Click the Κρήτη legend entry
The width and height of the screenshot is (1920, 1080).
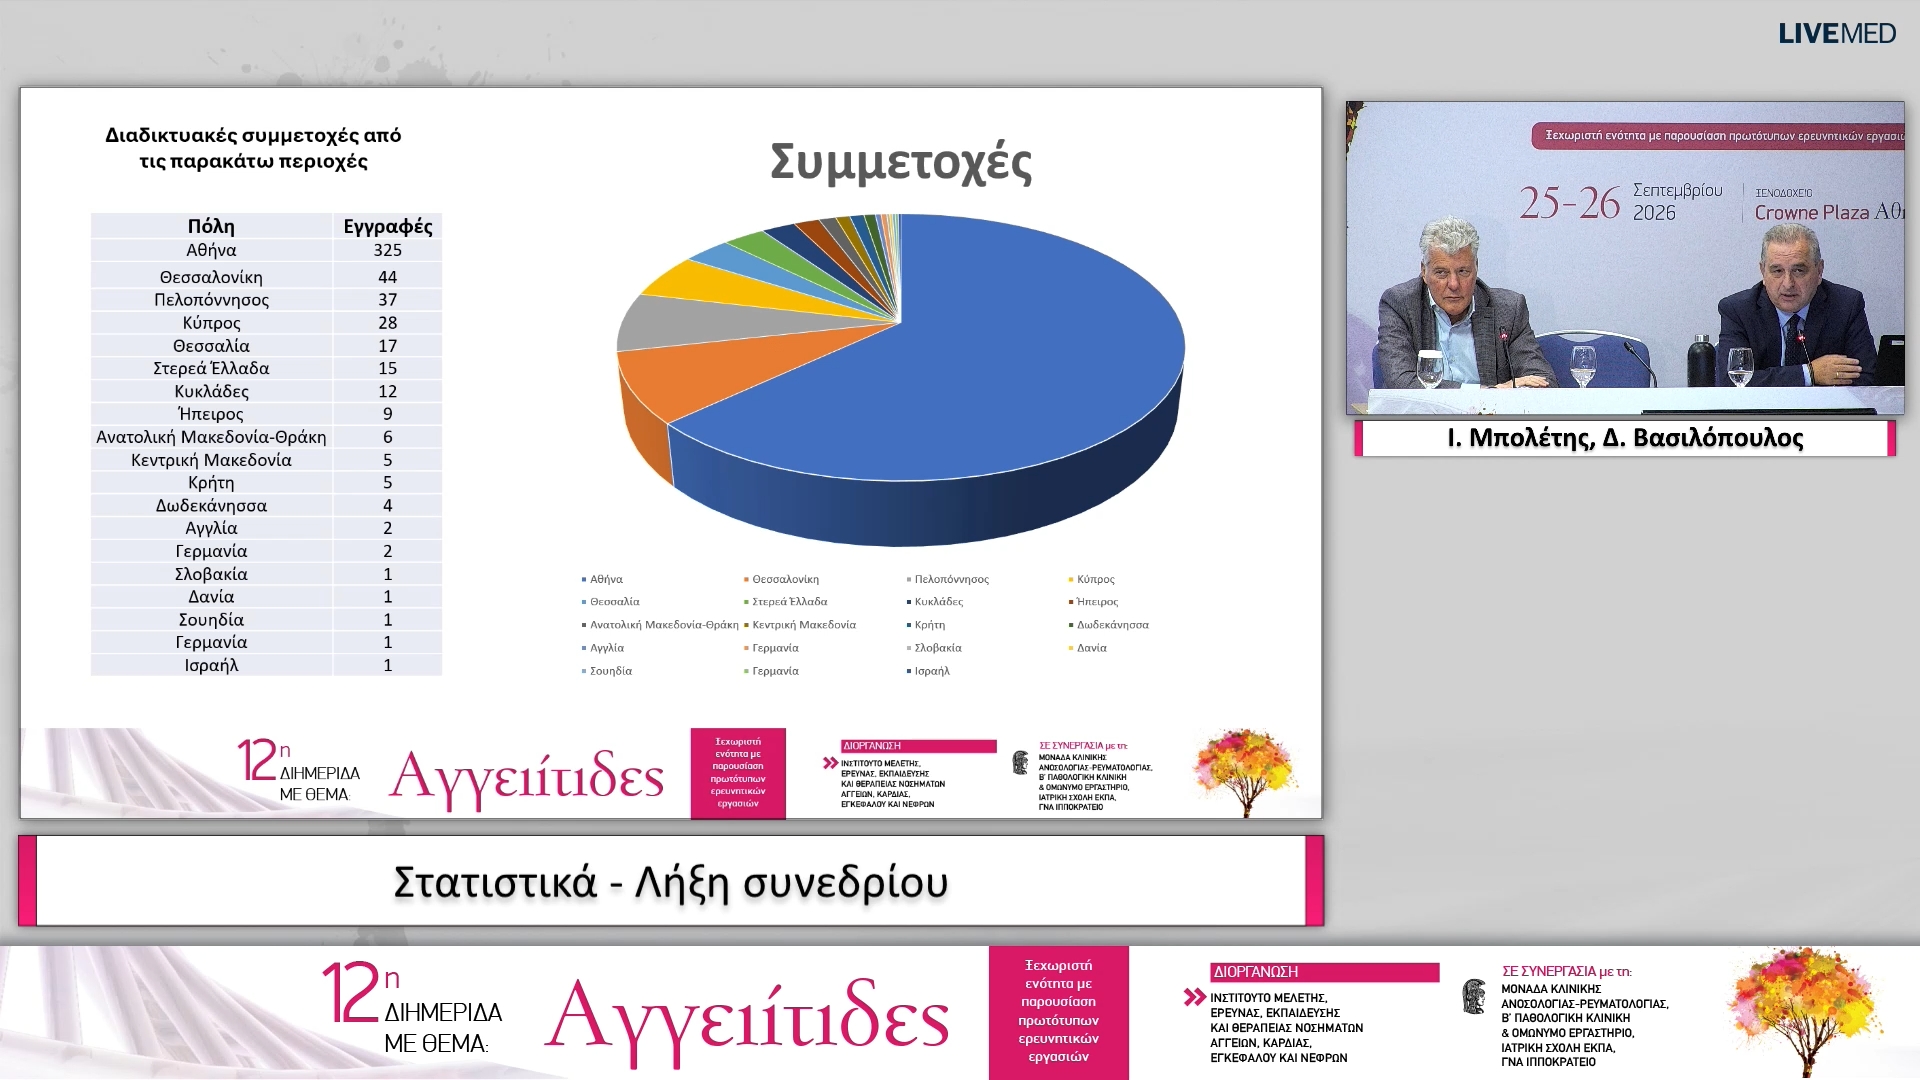[926, 625]
